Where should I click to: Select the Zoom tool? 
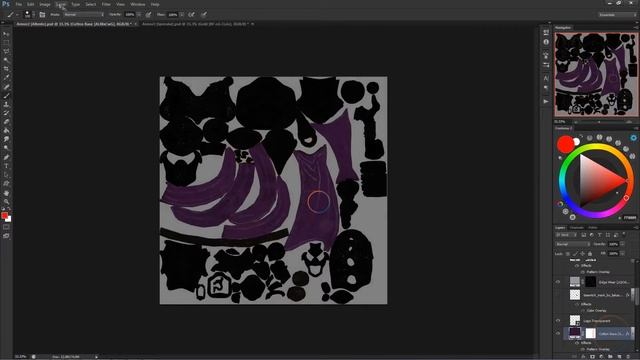6,201
